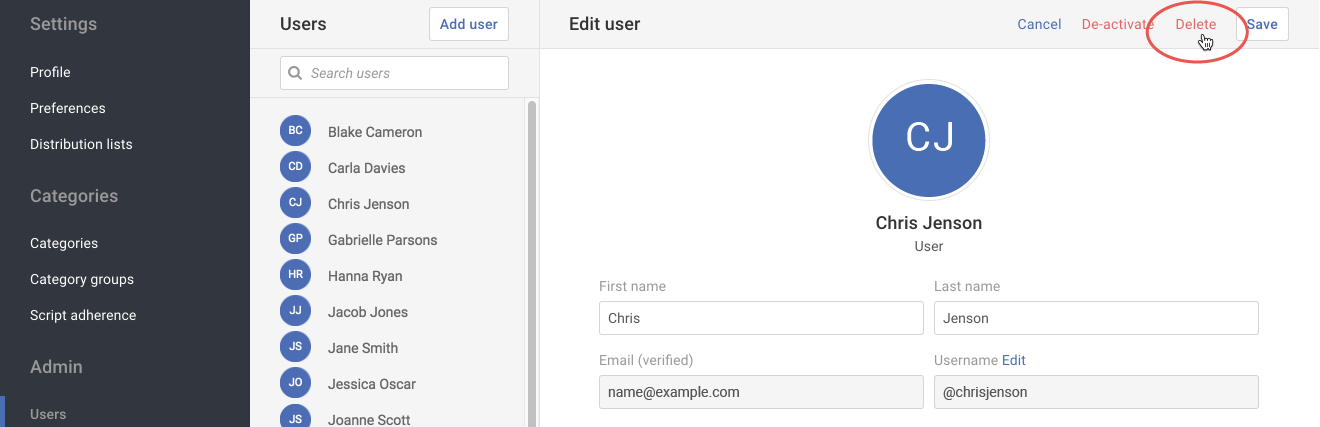Save the user changes

1262,24
